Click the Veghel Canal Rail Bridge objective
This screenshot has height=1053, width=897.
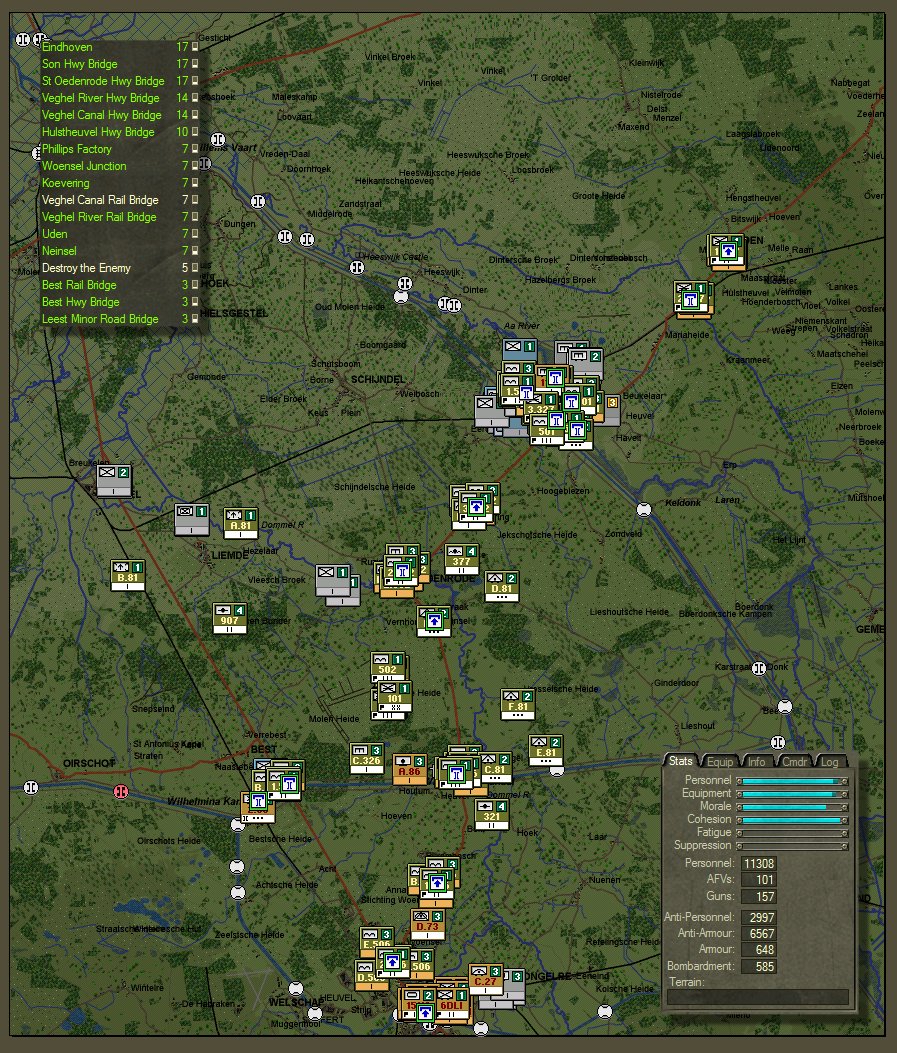click(x=100, y=199)
